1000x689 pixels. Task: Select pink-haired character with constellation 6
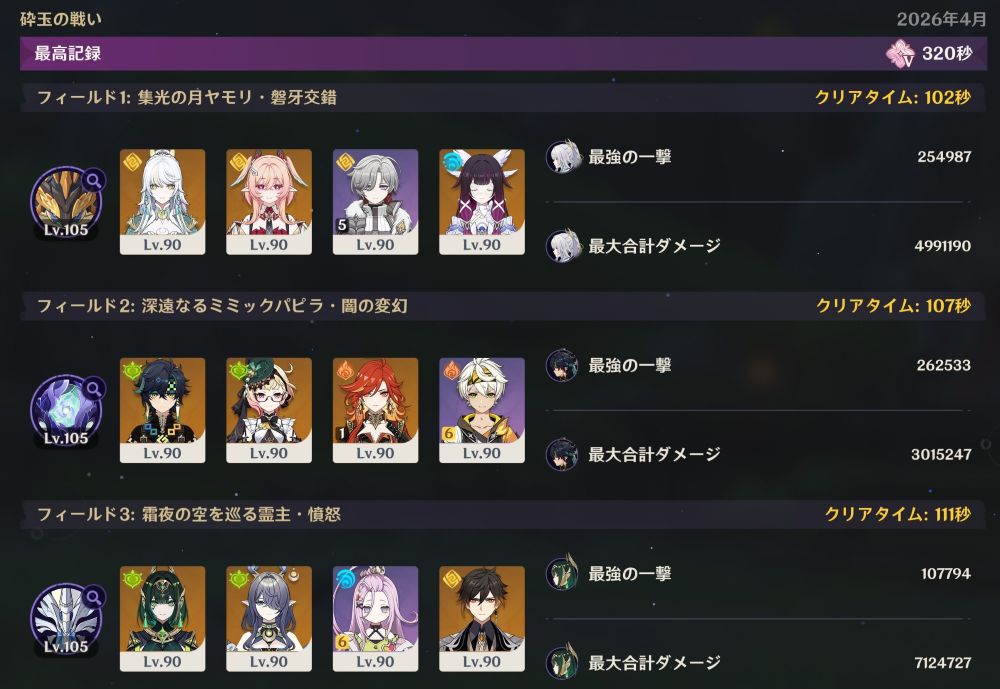click(x=376, y=619)
